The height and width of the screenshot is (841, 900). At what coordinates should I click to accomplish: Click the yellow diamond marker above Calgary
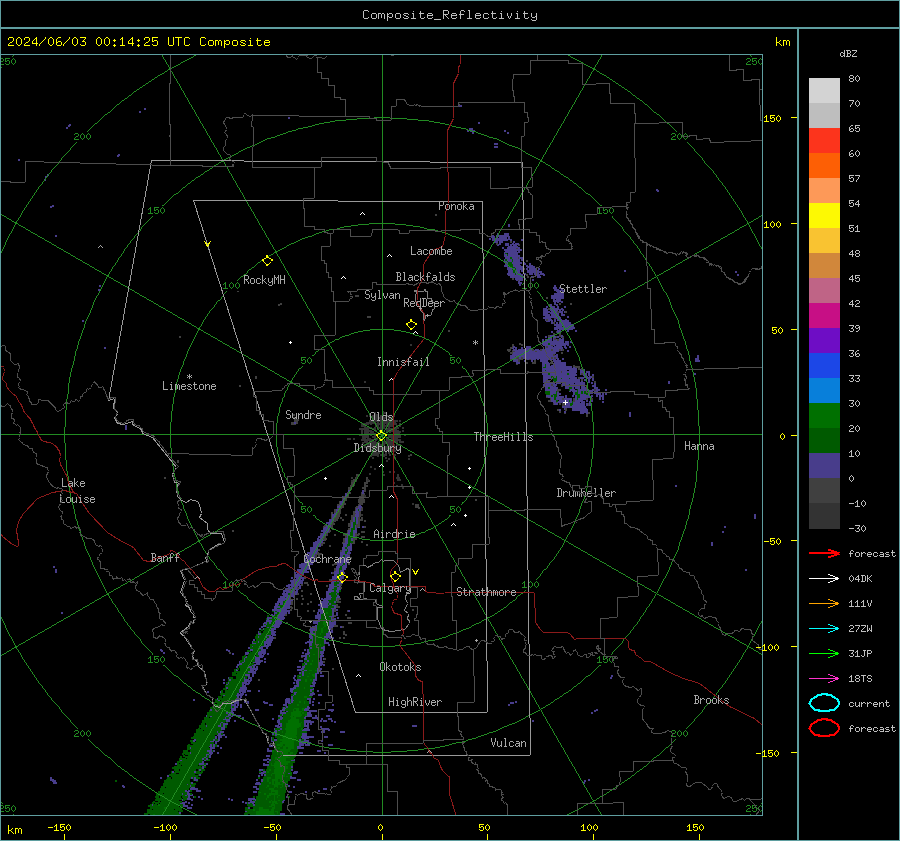[395, 576]
